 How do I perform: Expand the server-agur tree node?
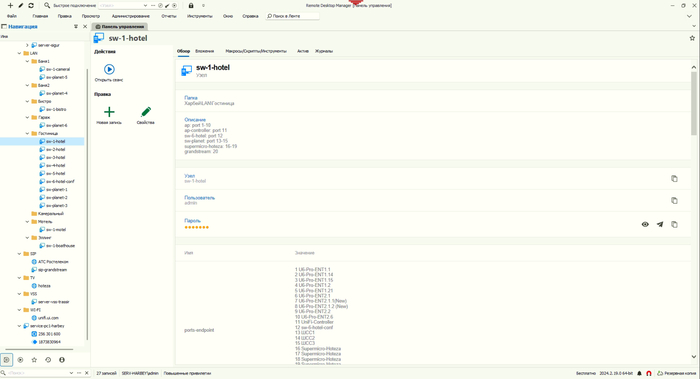tap(27, 45)
